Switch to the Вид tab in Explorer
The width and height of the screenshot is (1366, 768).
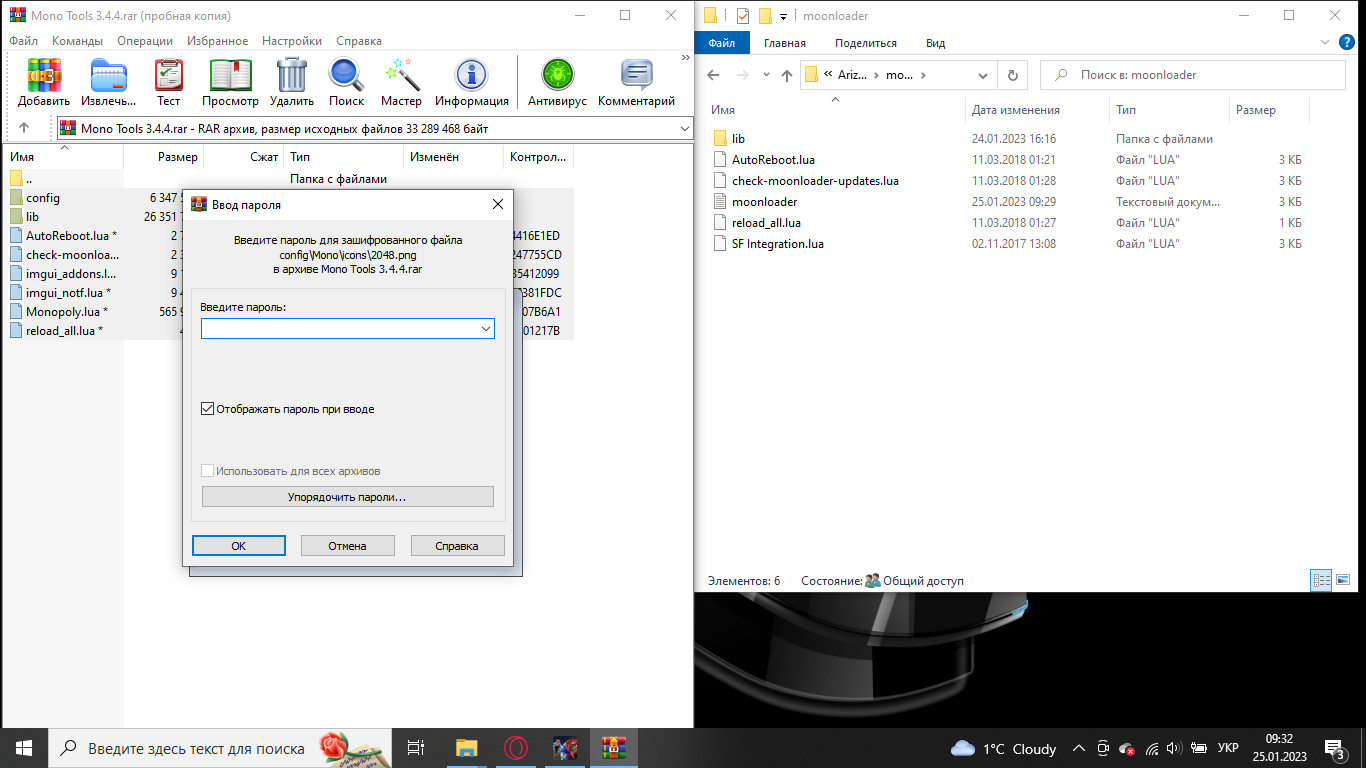(935, 43)
